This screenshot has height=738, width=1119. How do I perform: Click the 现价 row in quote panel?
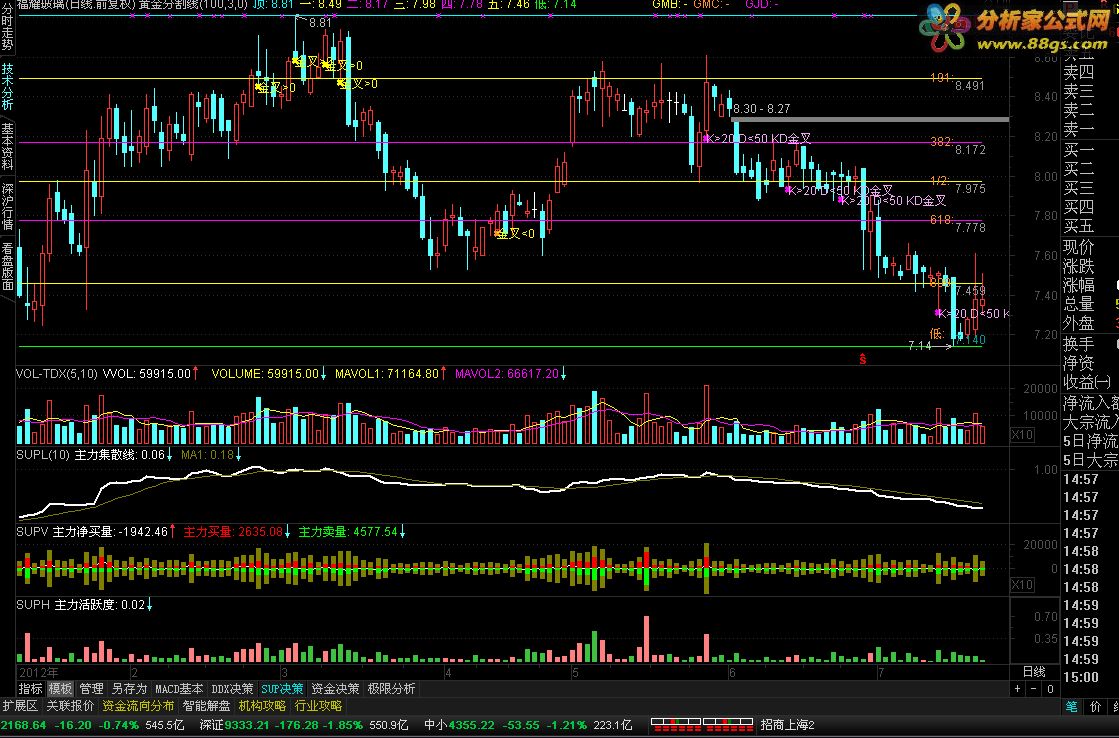pos(1078,247)
